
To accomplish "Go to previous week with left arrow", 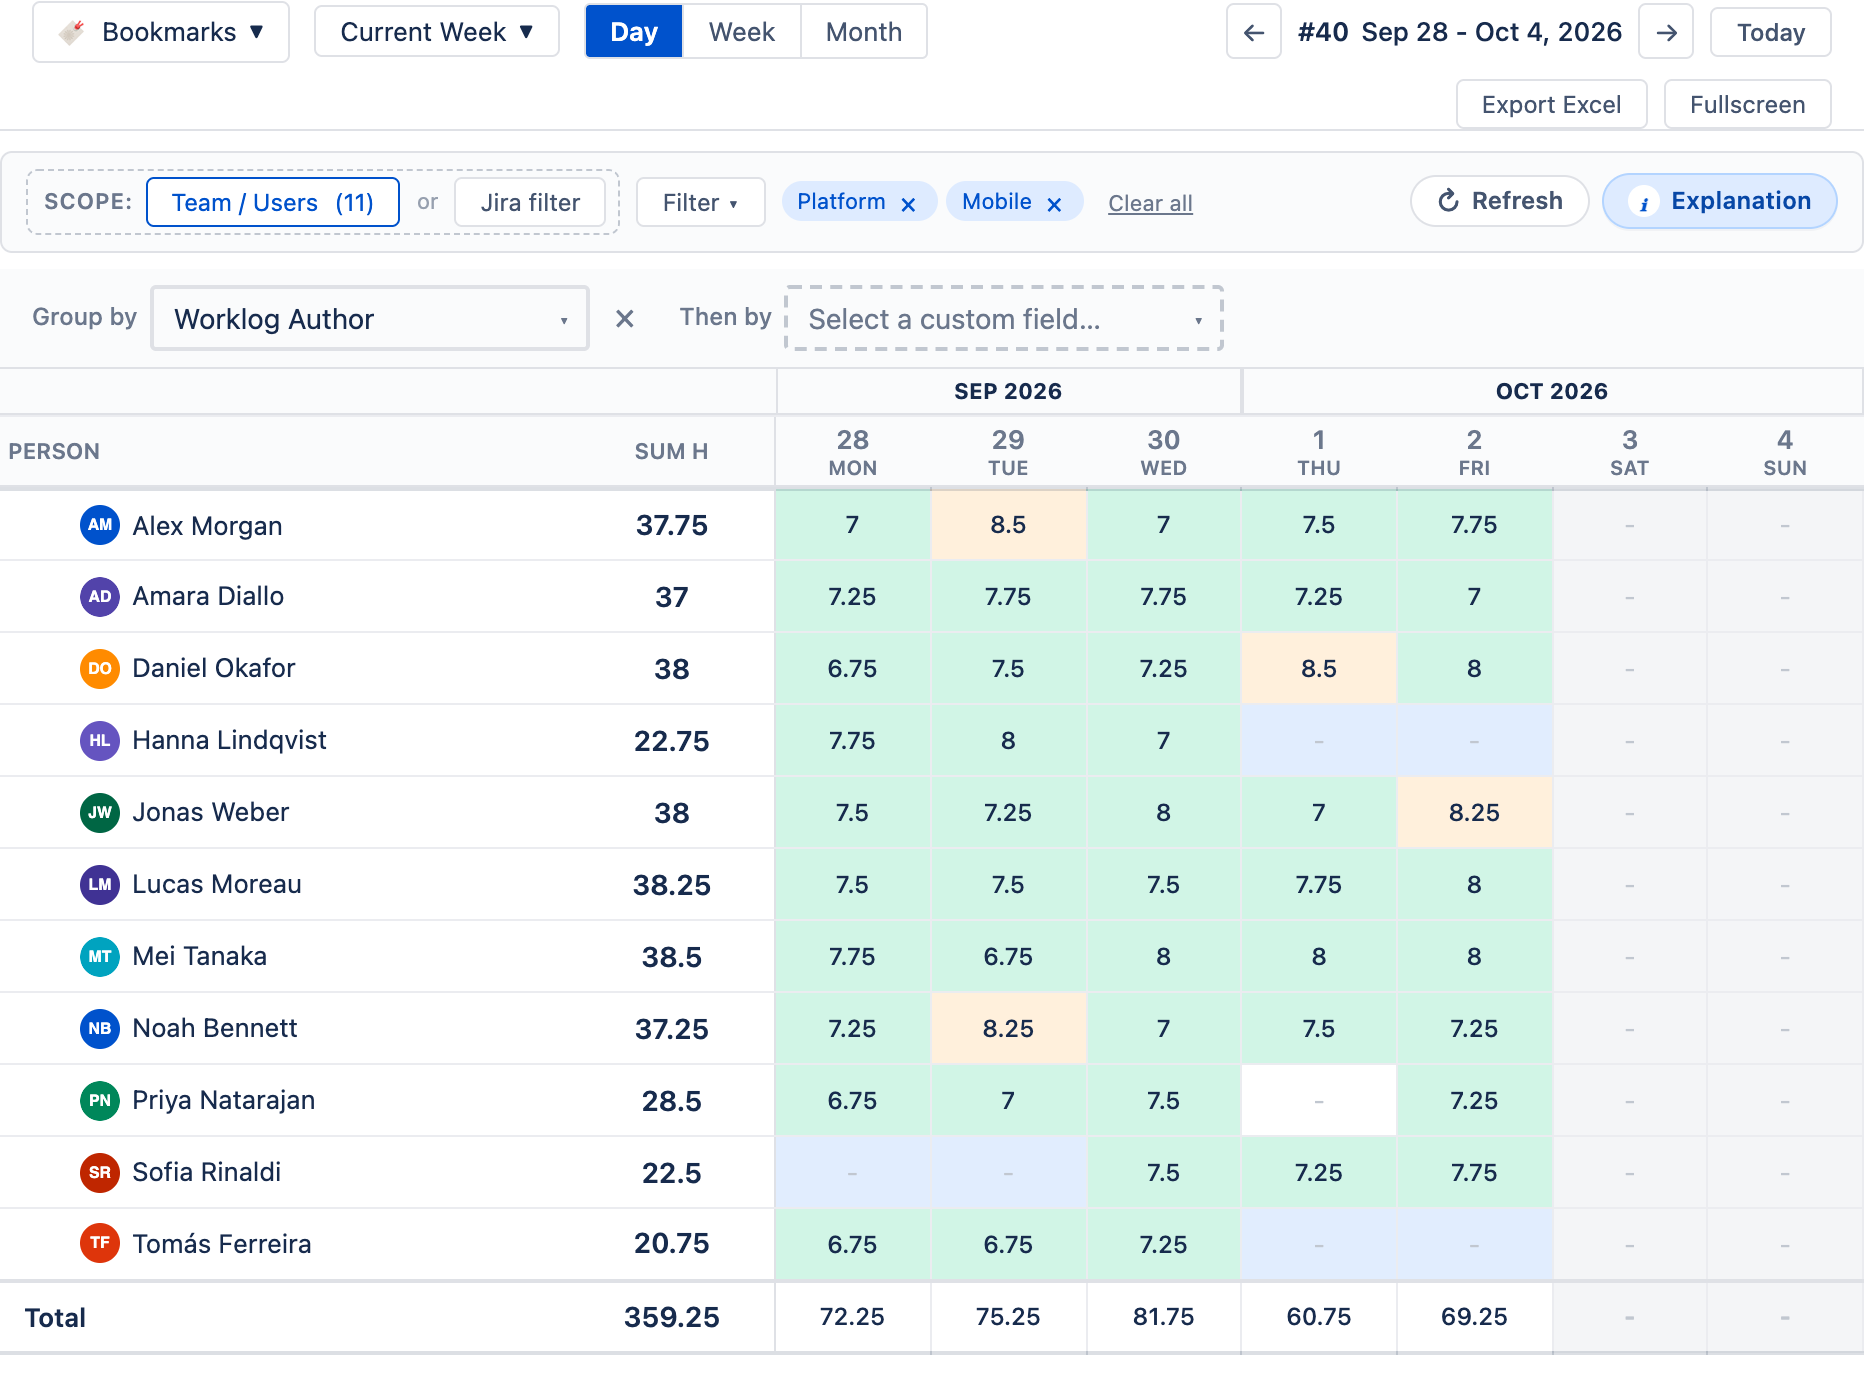I will 1253,32.
